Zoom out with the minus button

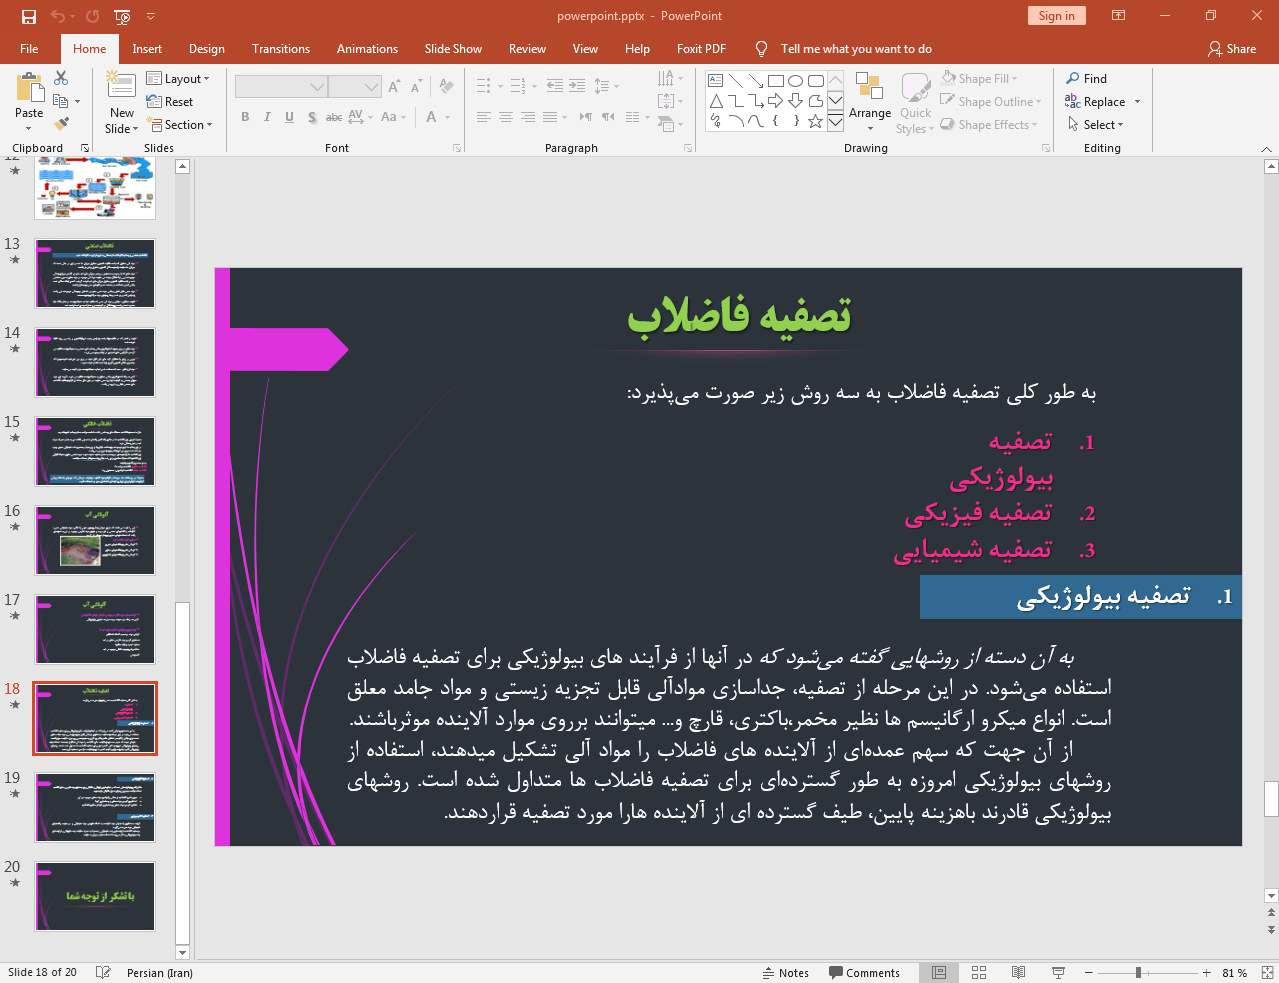point(1089,973)
